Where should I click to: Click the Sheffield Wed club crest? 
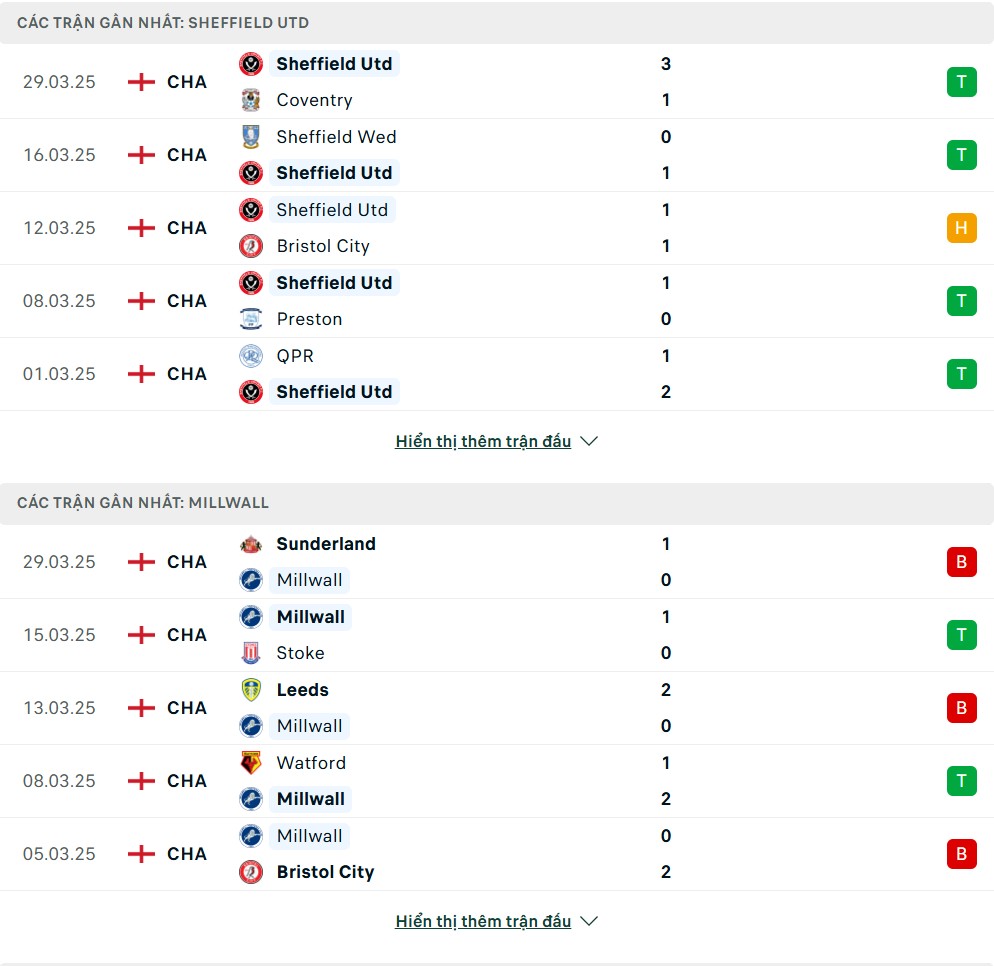(251, 137)
